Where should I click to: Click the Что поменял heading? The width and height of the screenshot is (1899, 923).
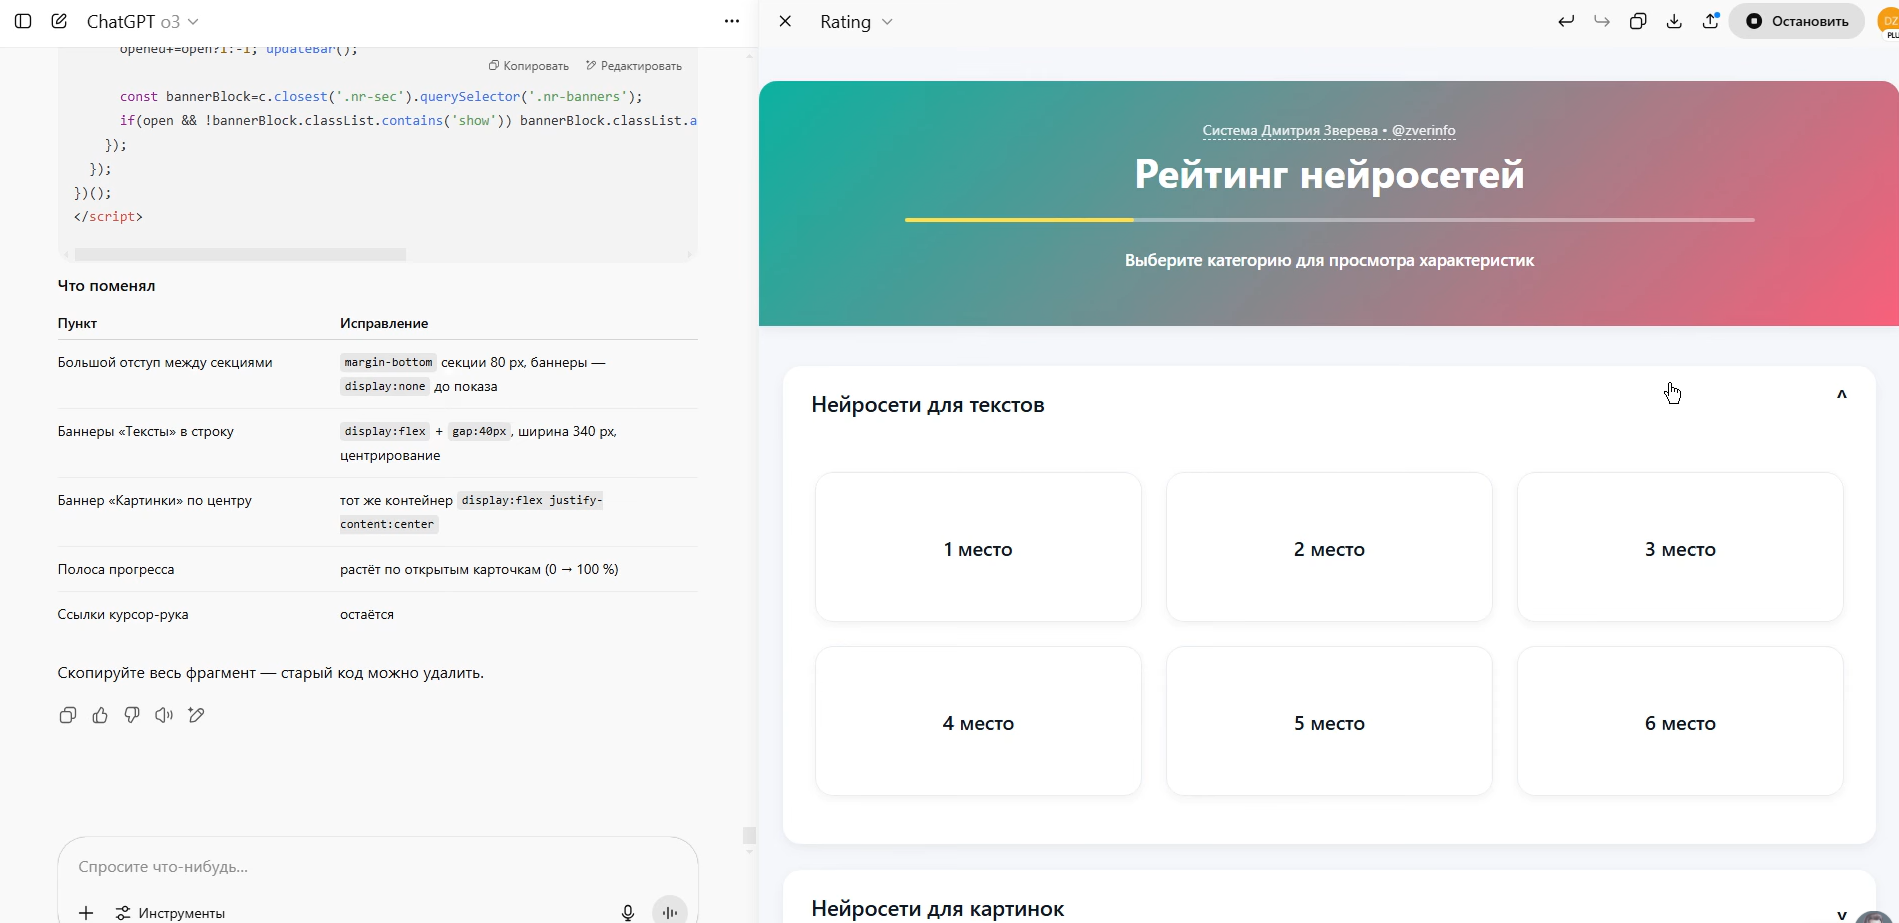pos(106,286)
